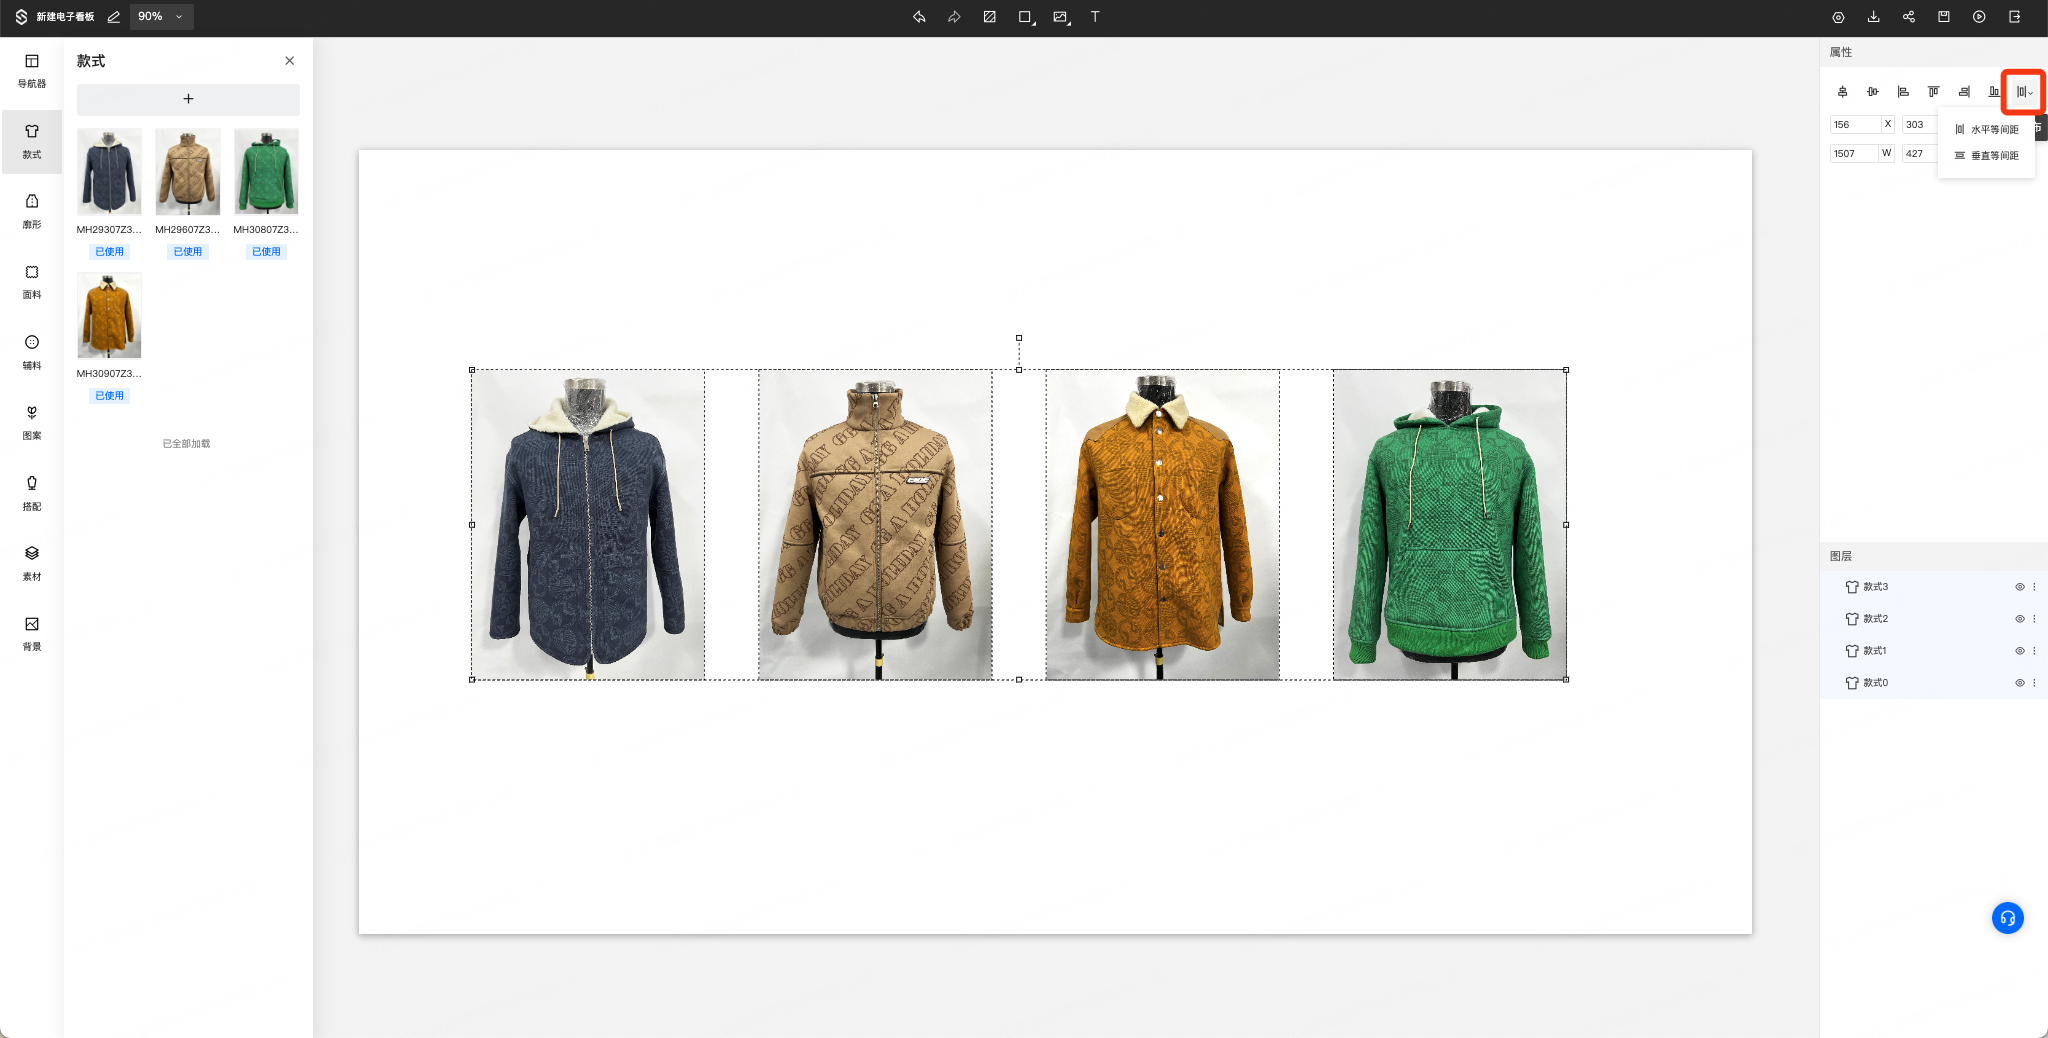The image size is (2048, 1038).
Task: Click the share icon in top bar
Action: (x=1909, y=17)
